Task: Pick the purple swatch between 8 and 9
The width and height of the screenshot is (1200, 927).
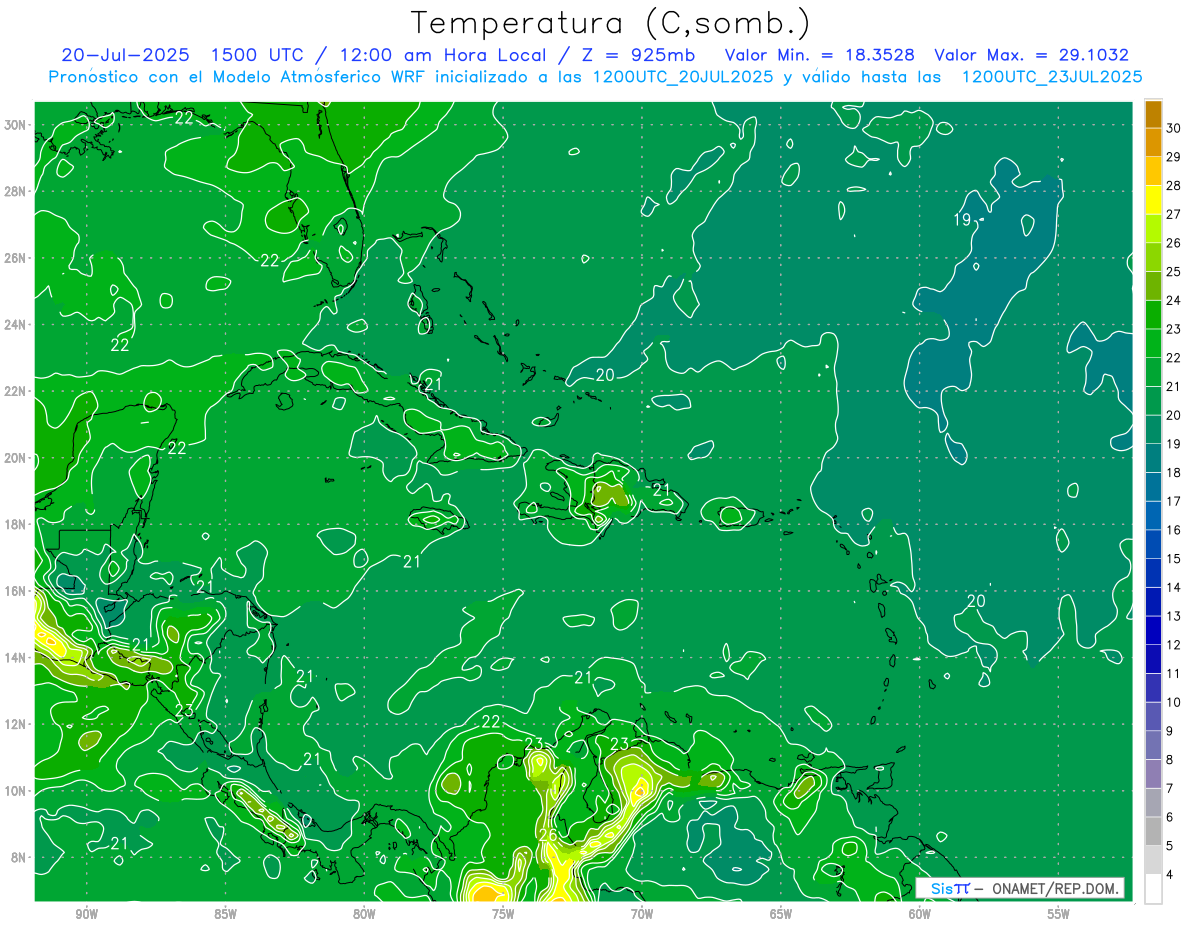Action: click(1153, 745)
